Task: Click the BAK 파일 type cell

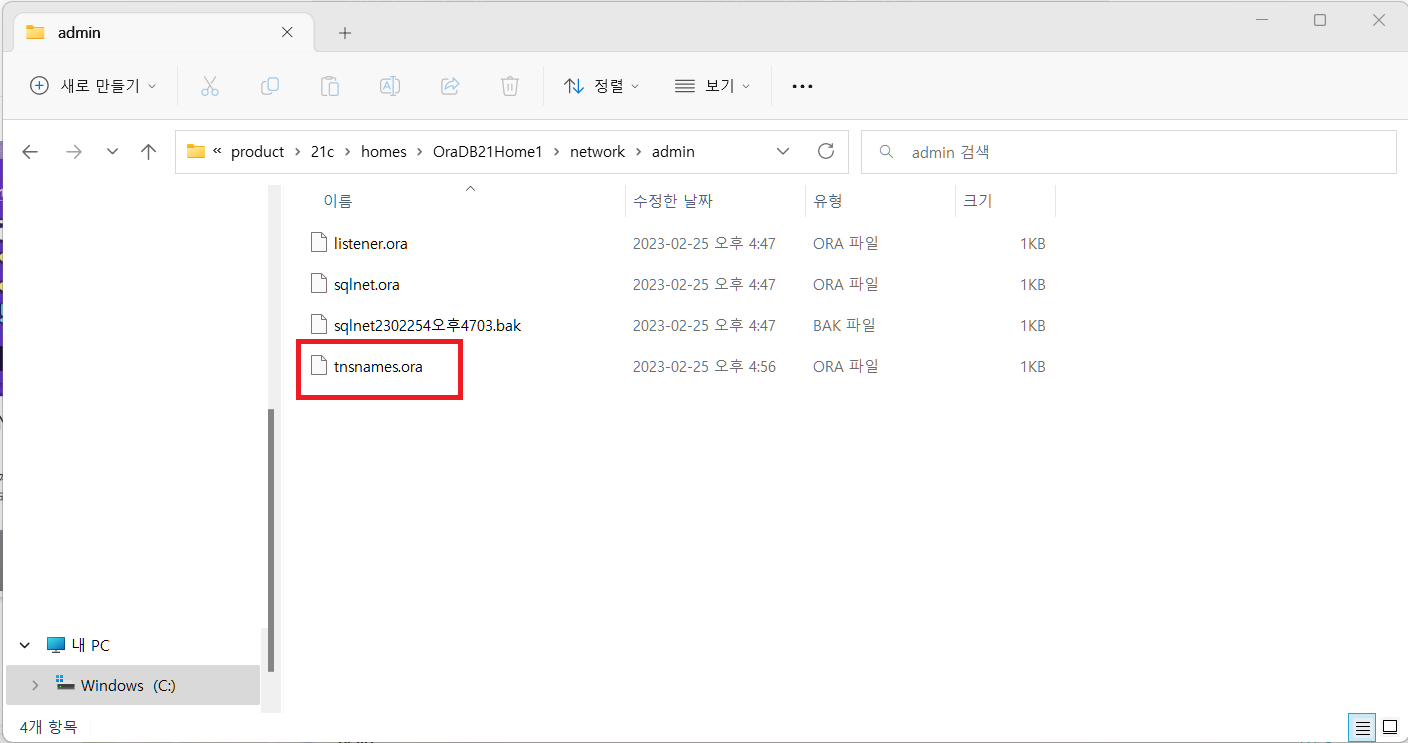Action: [x=844, y=325]
